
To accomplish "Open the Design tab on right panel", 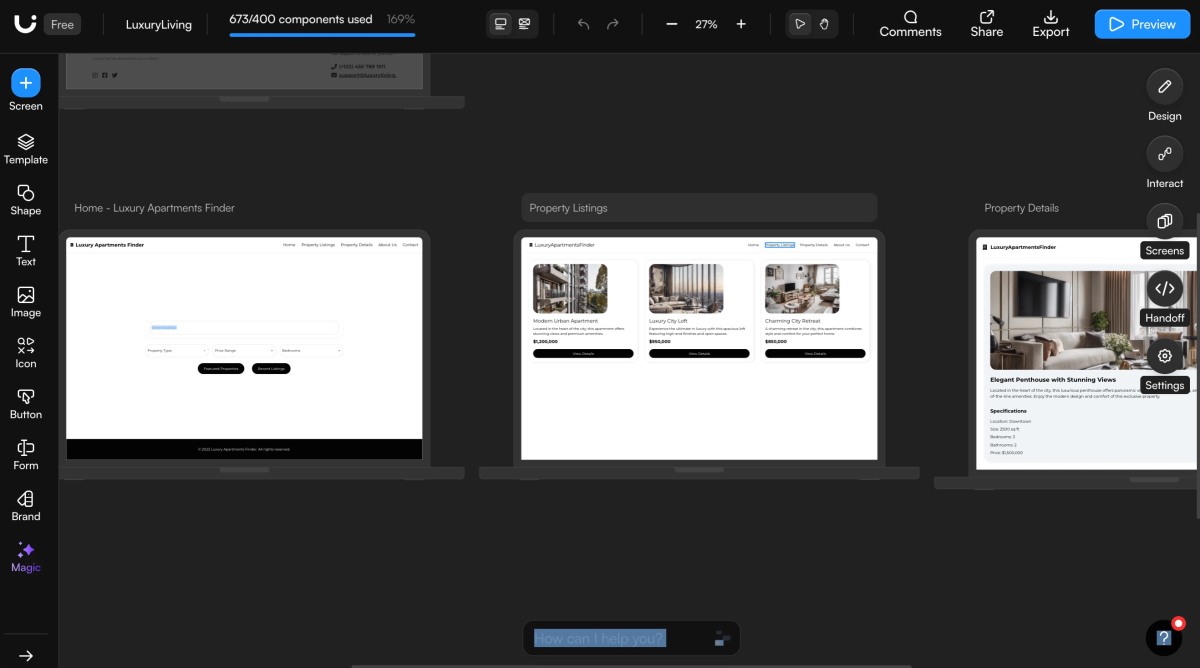I will [x=1164, y=88].
